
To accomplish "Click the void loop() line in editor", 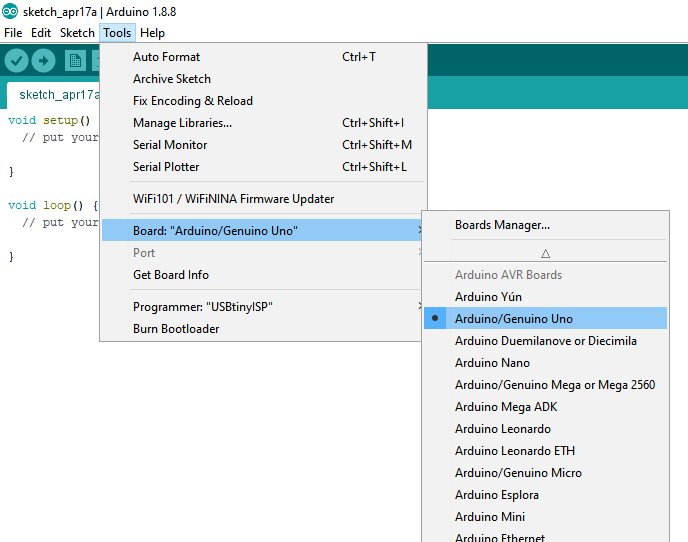I will 53,205.
